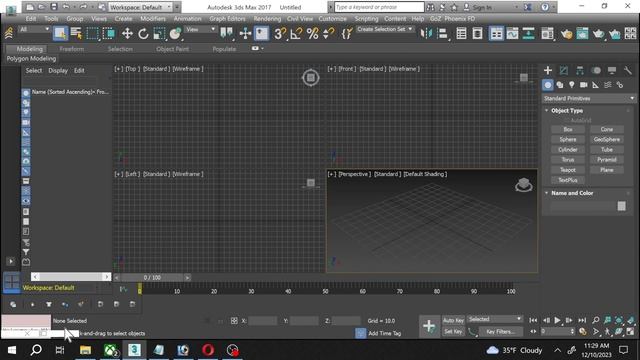Open the Curve Editor icon

(x=512, y=33)
